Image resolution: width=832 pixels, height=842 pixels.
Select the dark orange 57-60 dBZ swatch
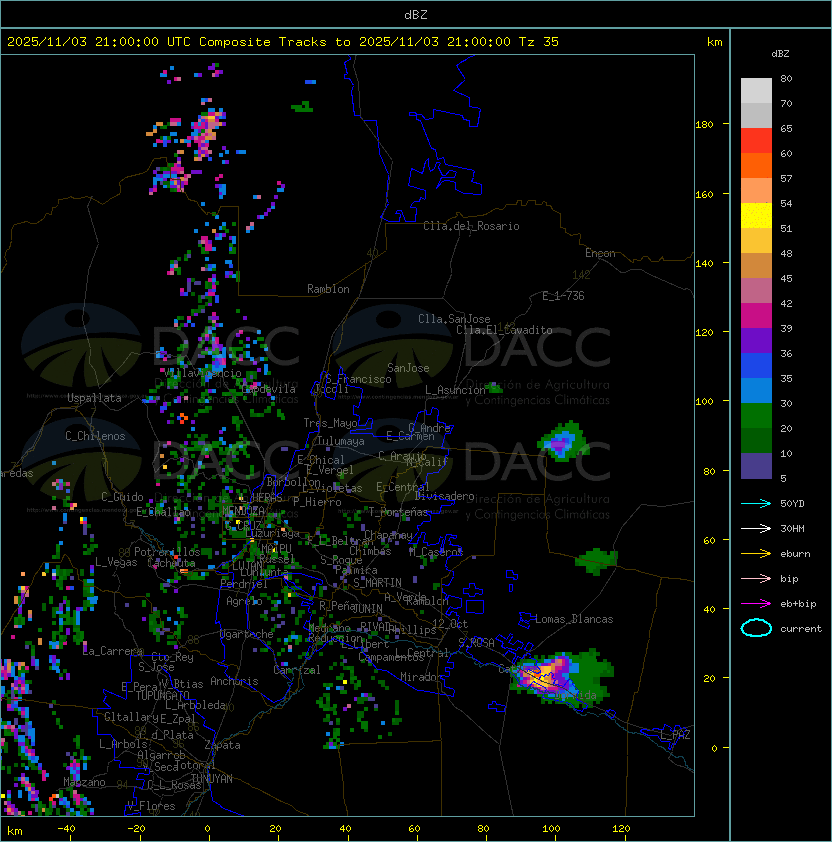pyautogui.click(x=756, y=166)
